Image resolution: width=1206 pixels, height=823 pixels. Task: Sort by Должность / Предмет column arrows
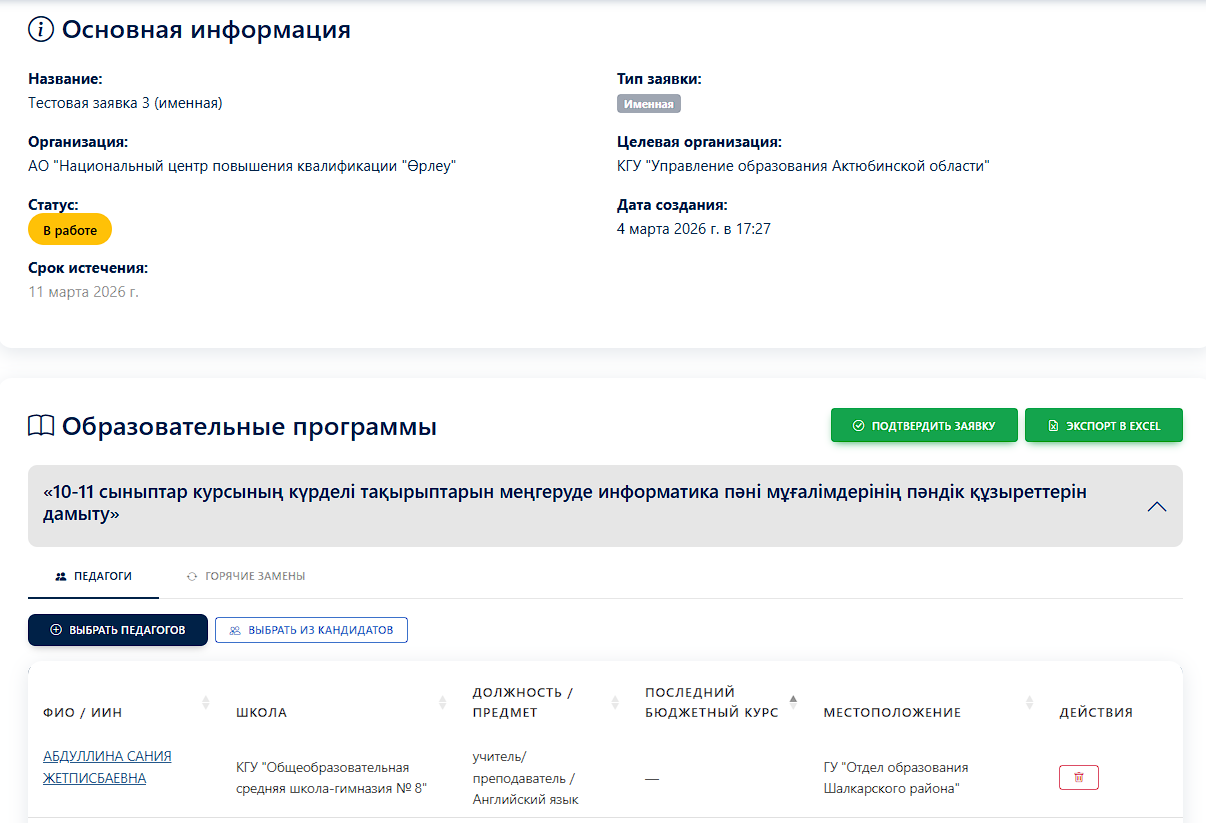(x=615, y=703)
